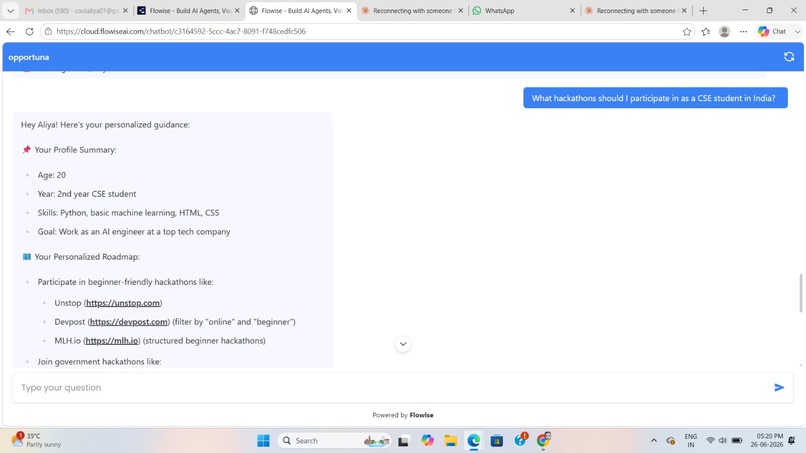
Task: Select the Year: 2nd year CSE student line
Action: coord(87,194)
